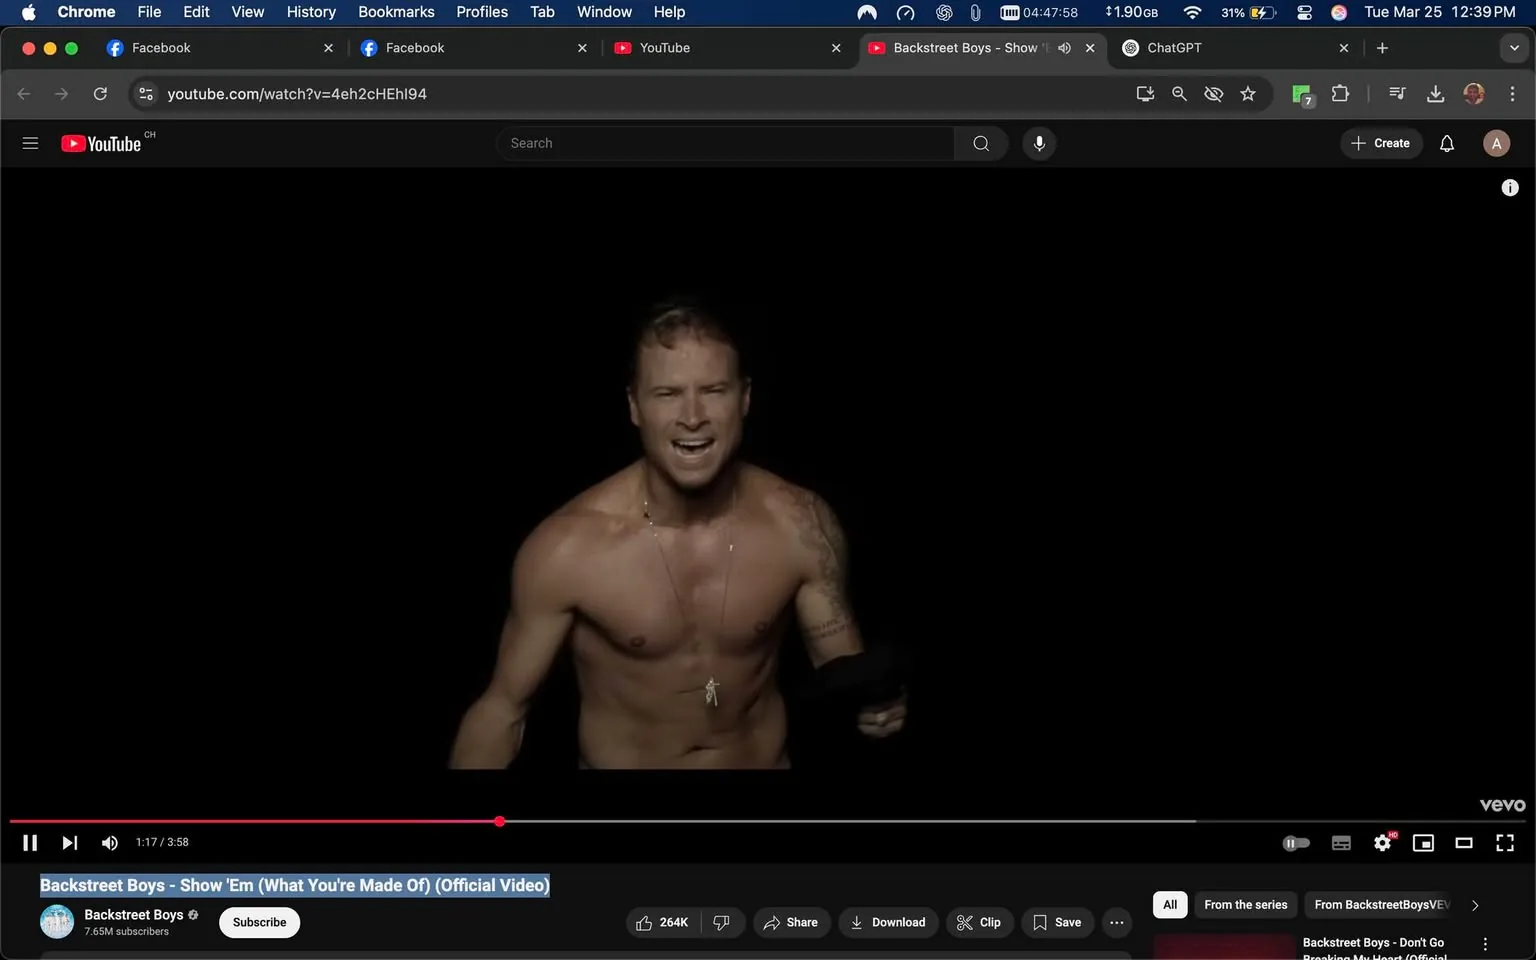Screen dimensions: 1536x960
Task: Mute the video volume
Action: click(x=109, y=842)
